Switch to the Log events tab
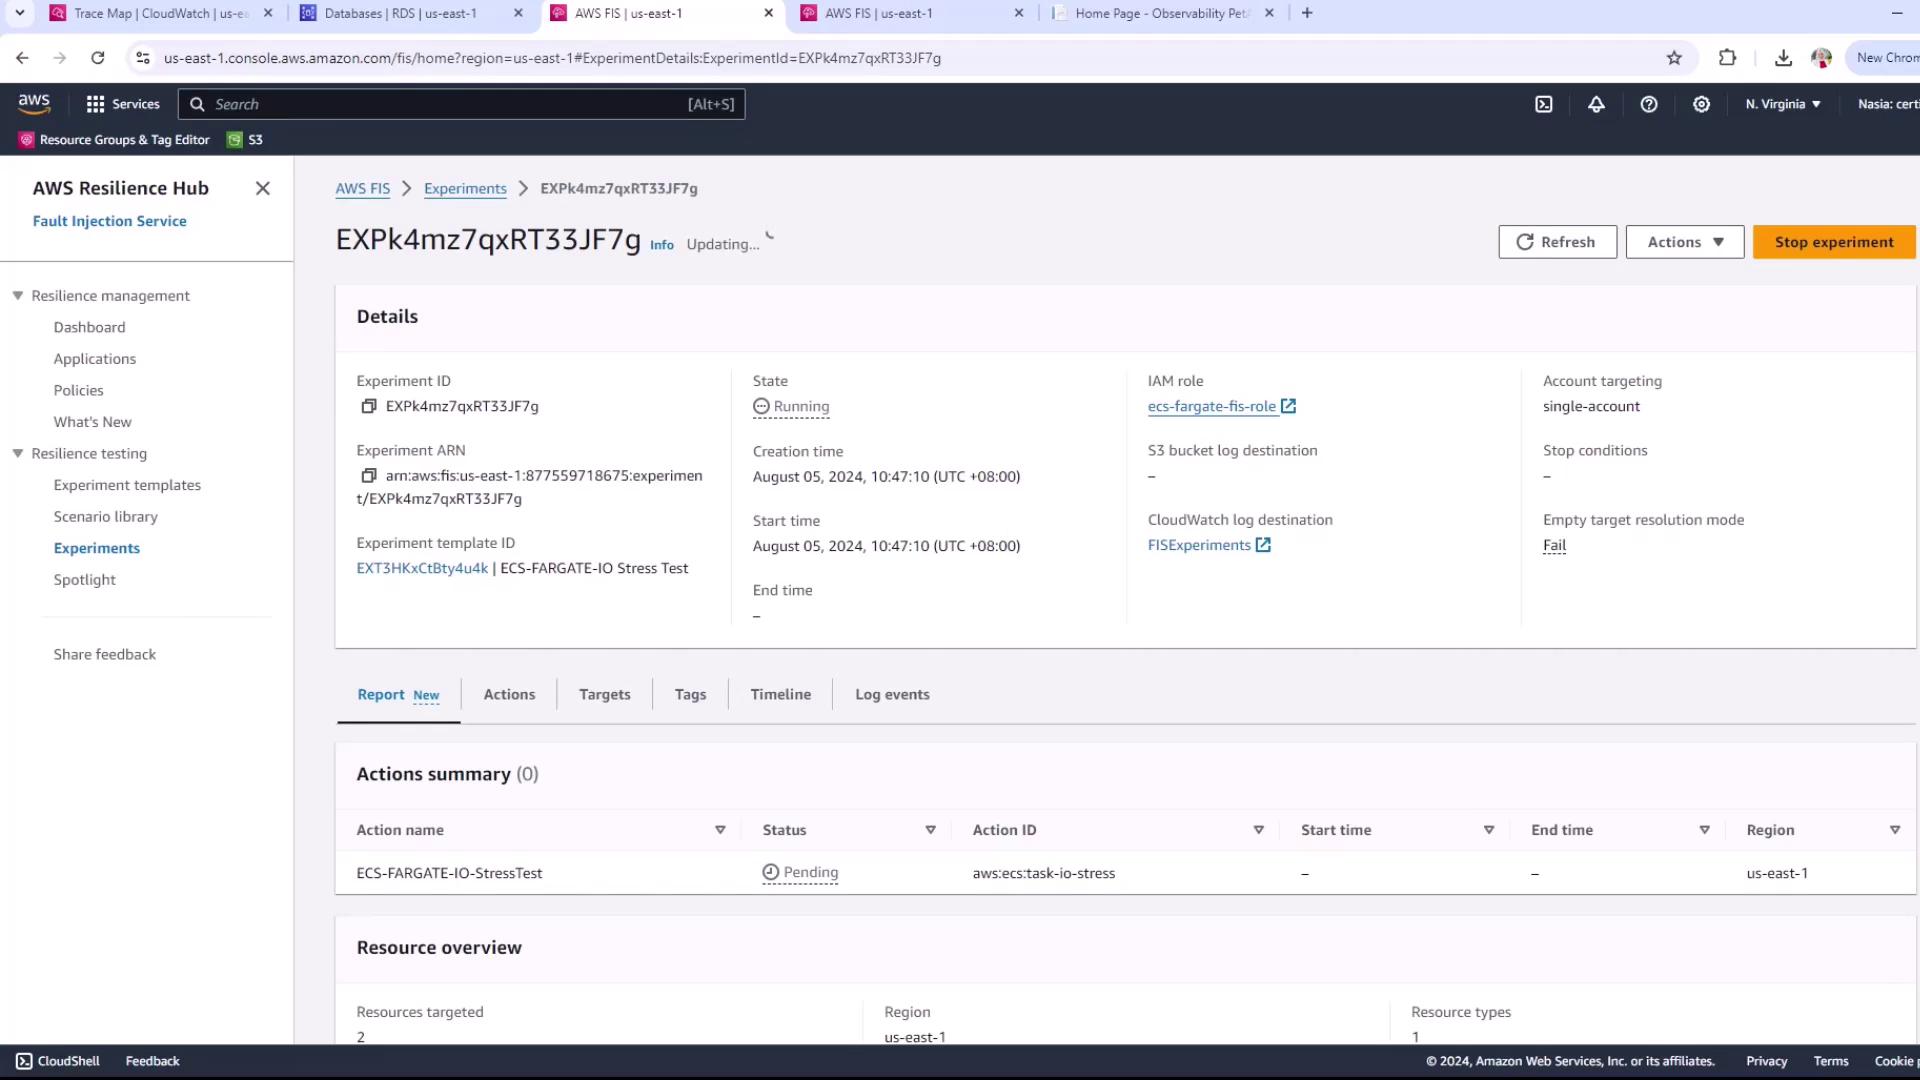Viewport: 1920px width, 1080px height. click(892, 694)
